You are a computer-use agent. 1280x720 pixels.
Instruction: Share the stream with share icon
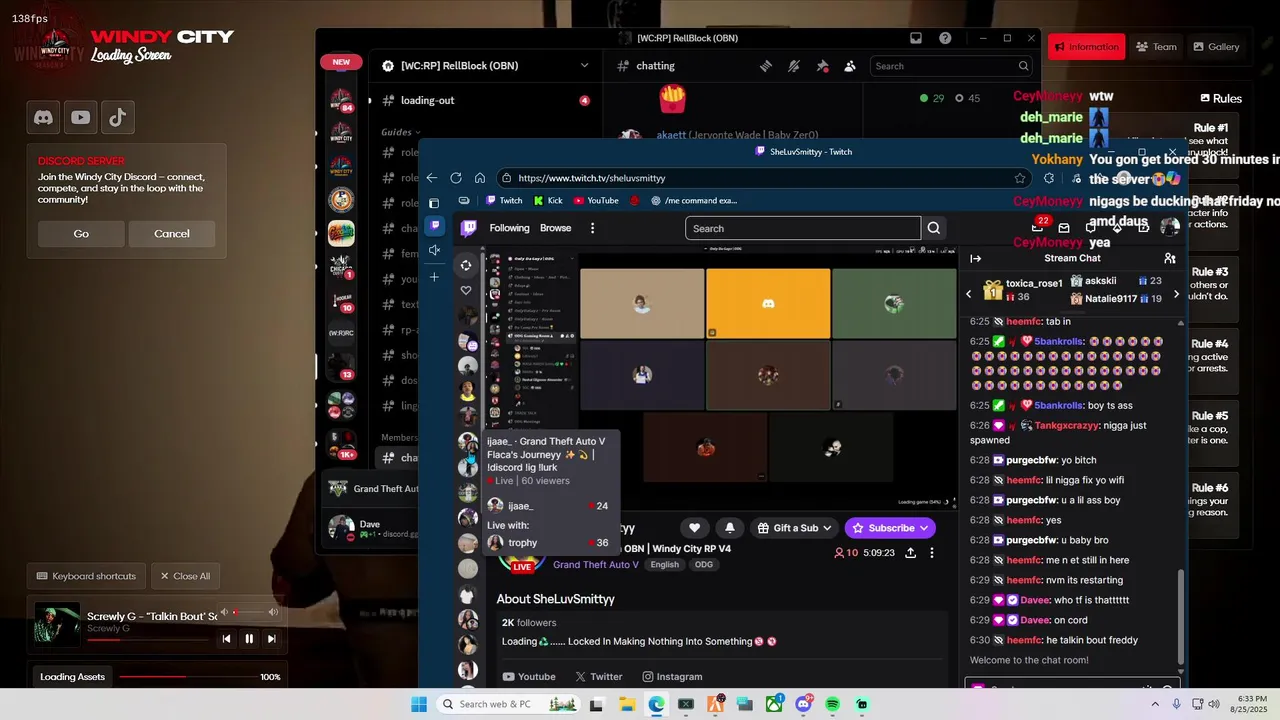pos(910,553)
